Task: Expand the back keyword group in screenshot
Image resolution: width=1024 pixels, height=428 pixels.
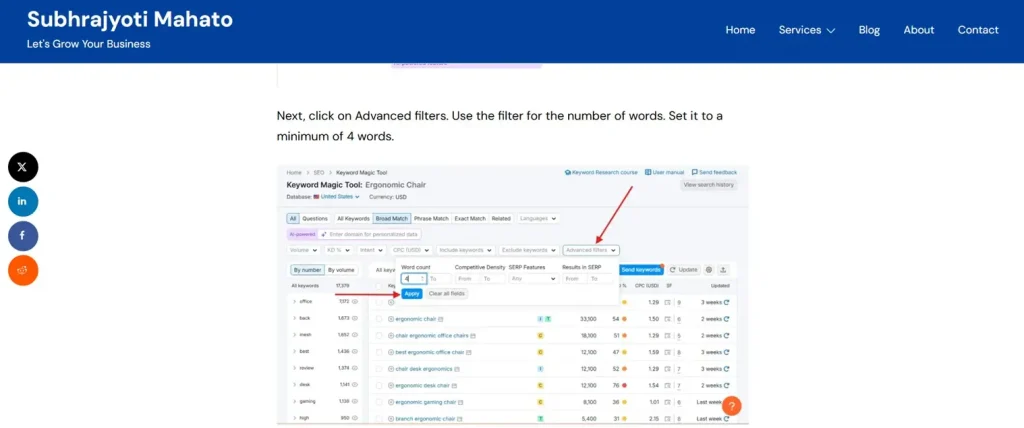Action: coord(295,318)
